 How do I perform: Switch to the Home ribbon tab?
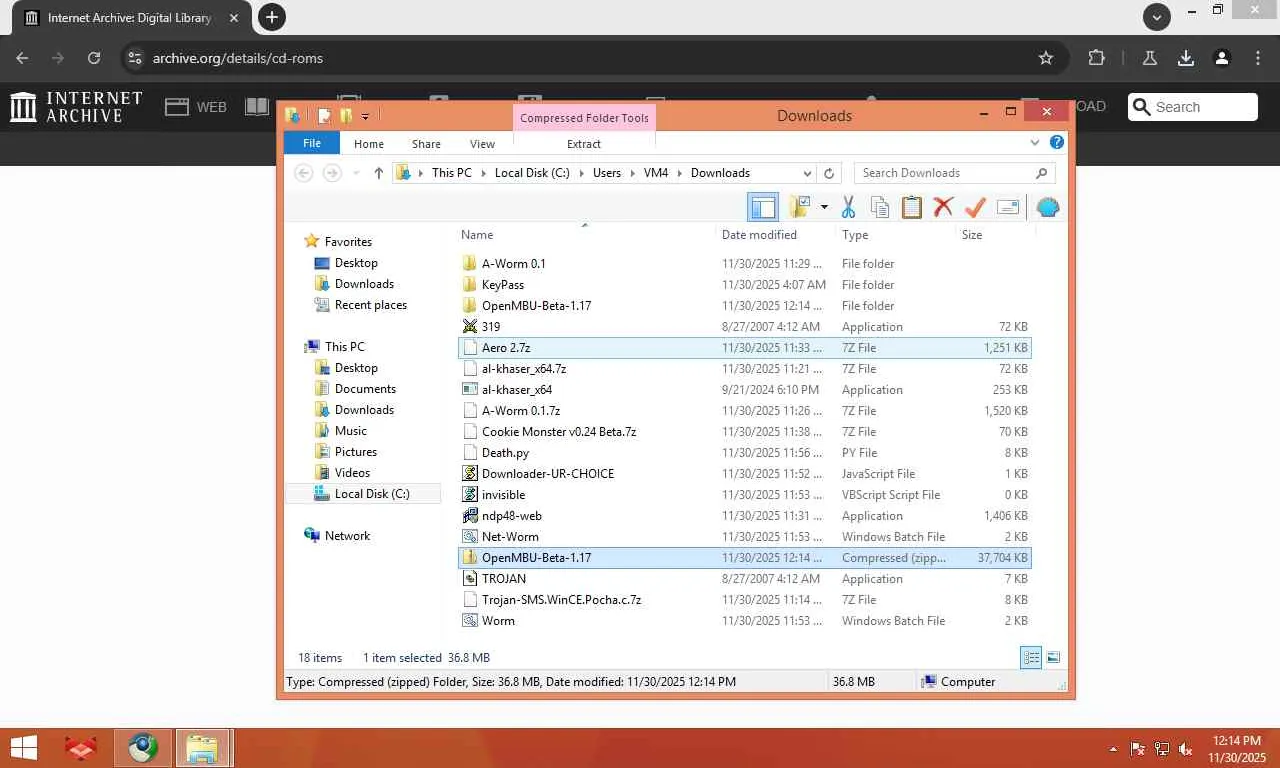click(369, 144)
